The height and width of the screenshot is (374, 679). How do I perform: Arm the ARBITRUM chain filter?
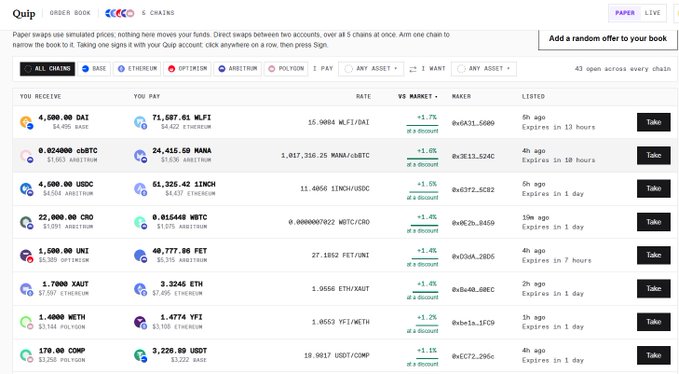pyautogui.click(x=238, y=69)
